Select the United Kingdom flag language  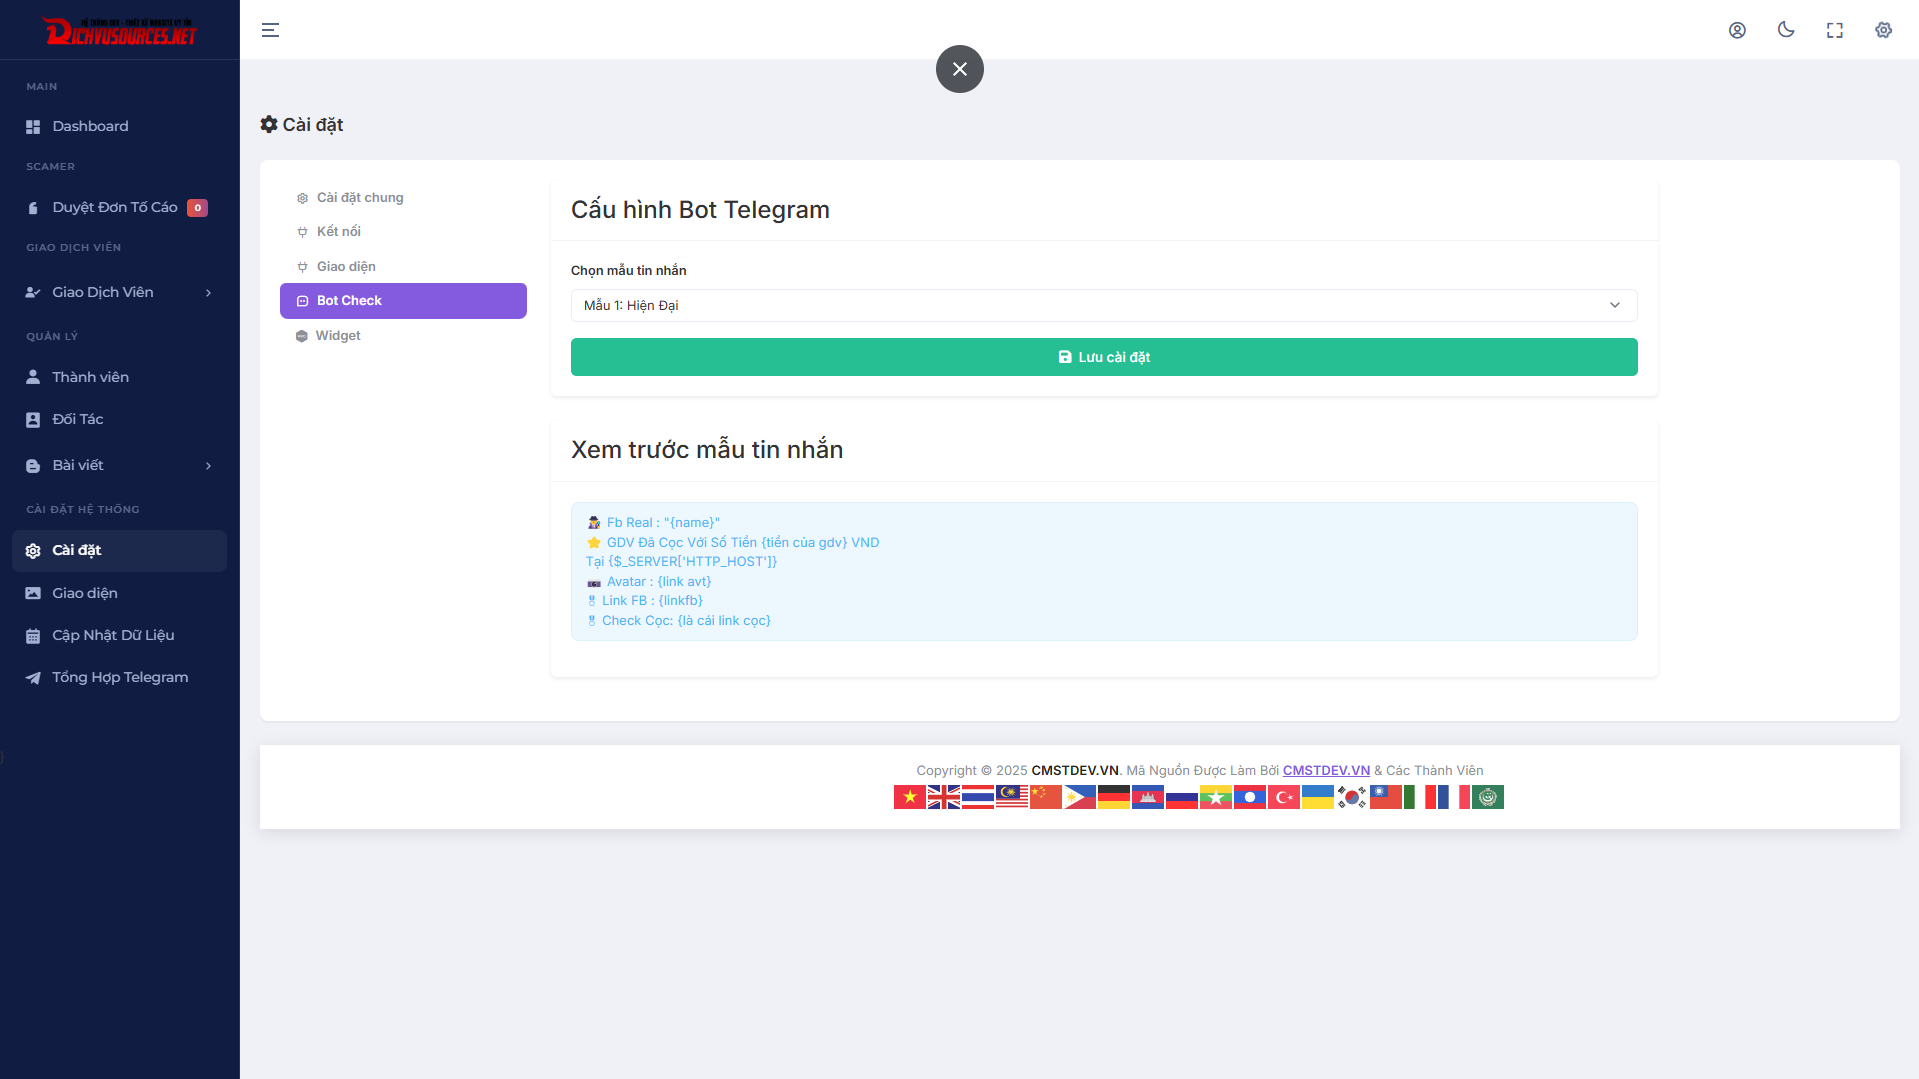pos(943,797)
